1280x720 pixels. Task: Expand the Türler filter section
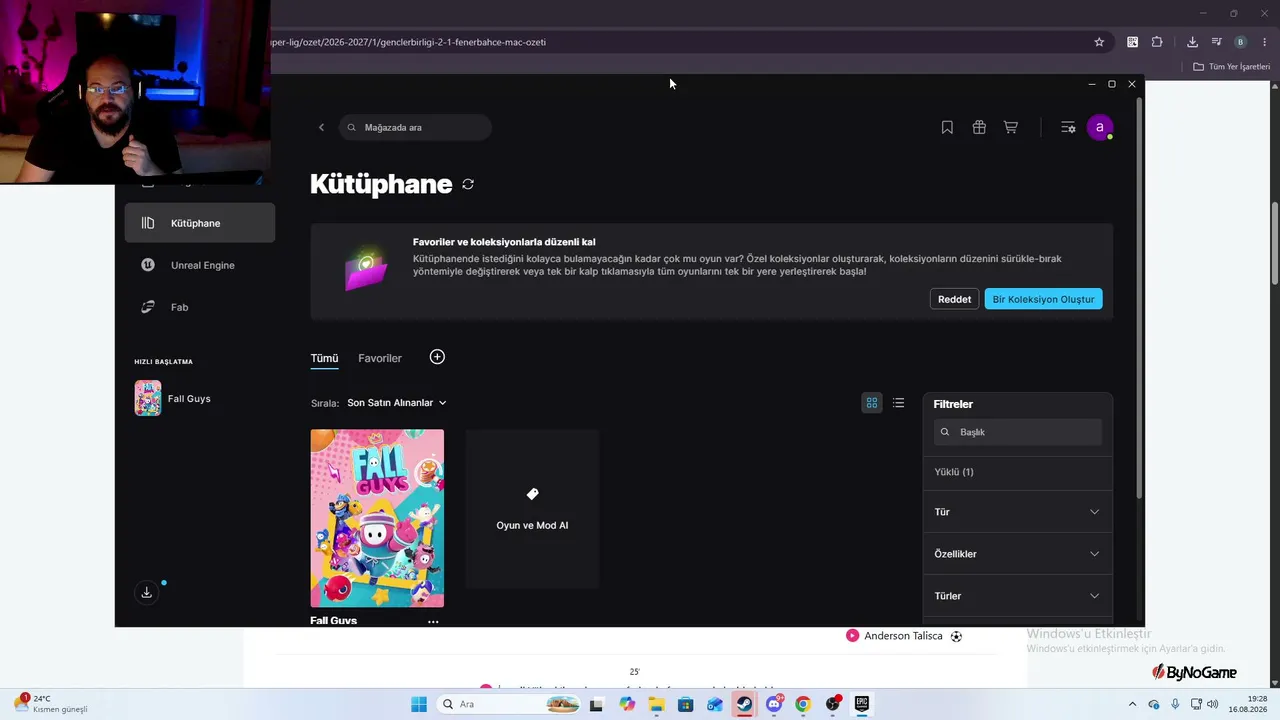tap(1017, 596)
